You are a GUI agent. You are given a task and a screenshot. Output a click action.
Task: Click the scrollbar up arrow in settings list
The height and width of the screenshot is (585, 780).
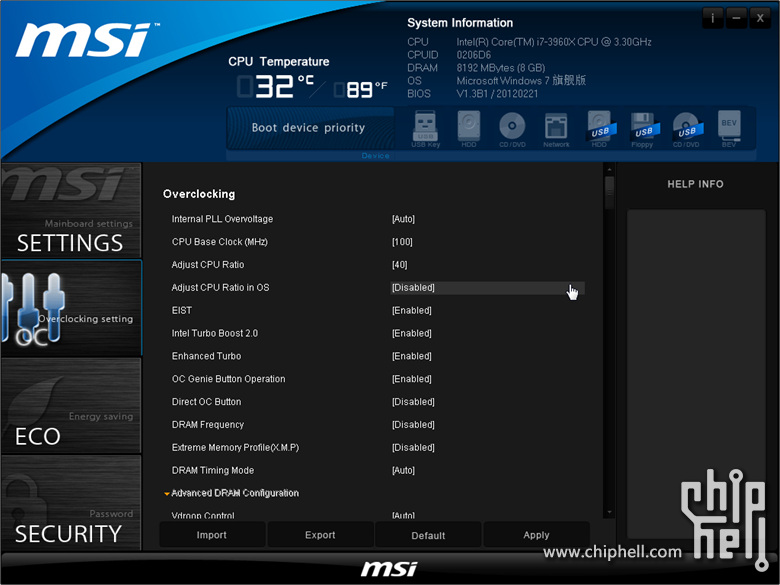pos(609,170)
